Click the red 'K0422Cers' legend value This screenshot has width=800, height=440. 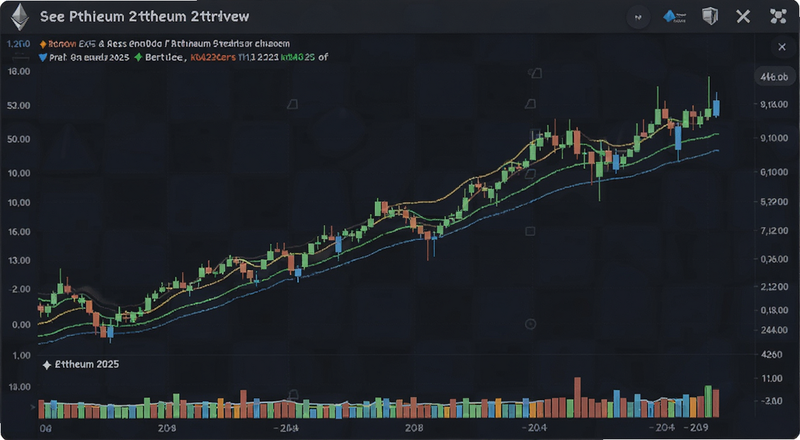[213, 58]
